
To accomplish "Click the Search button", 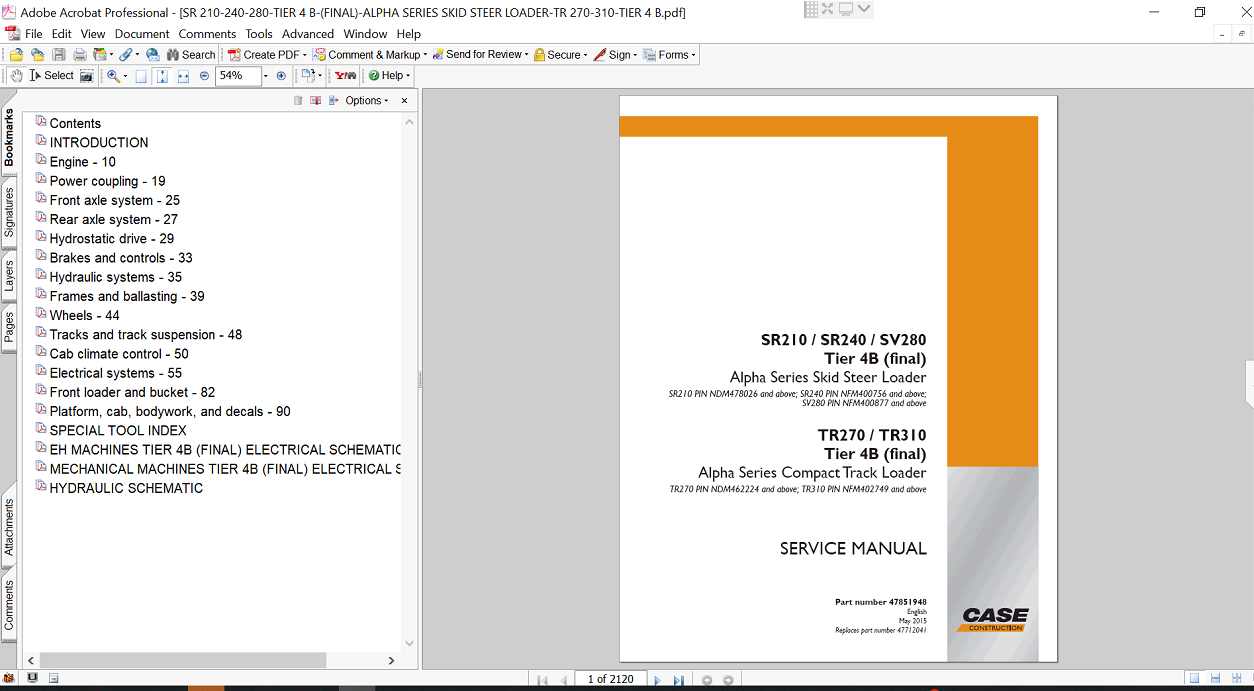I will (x=190, y=55).
